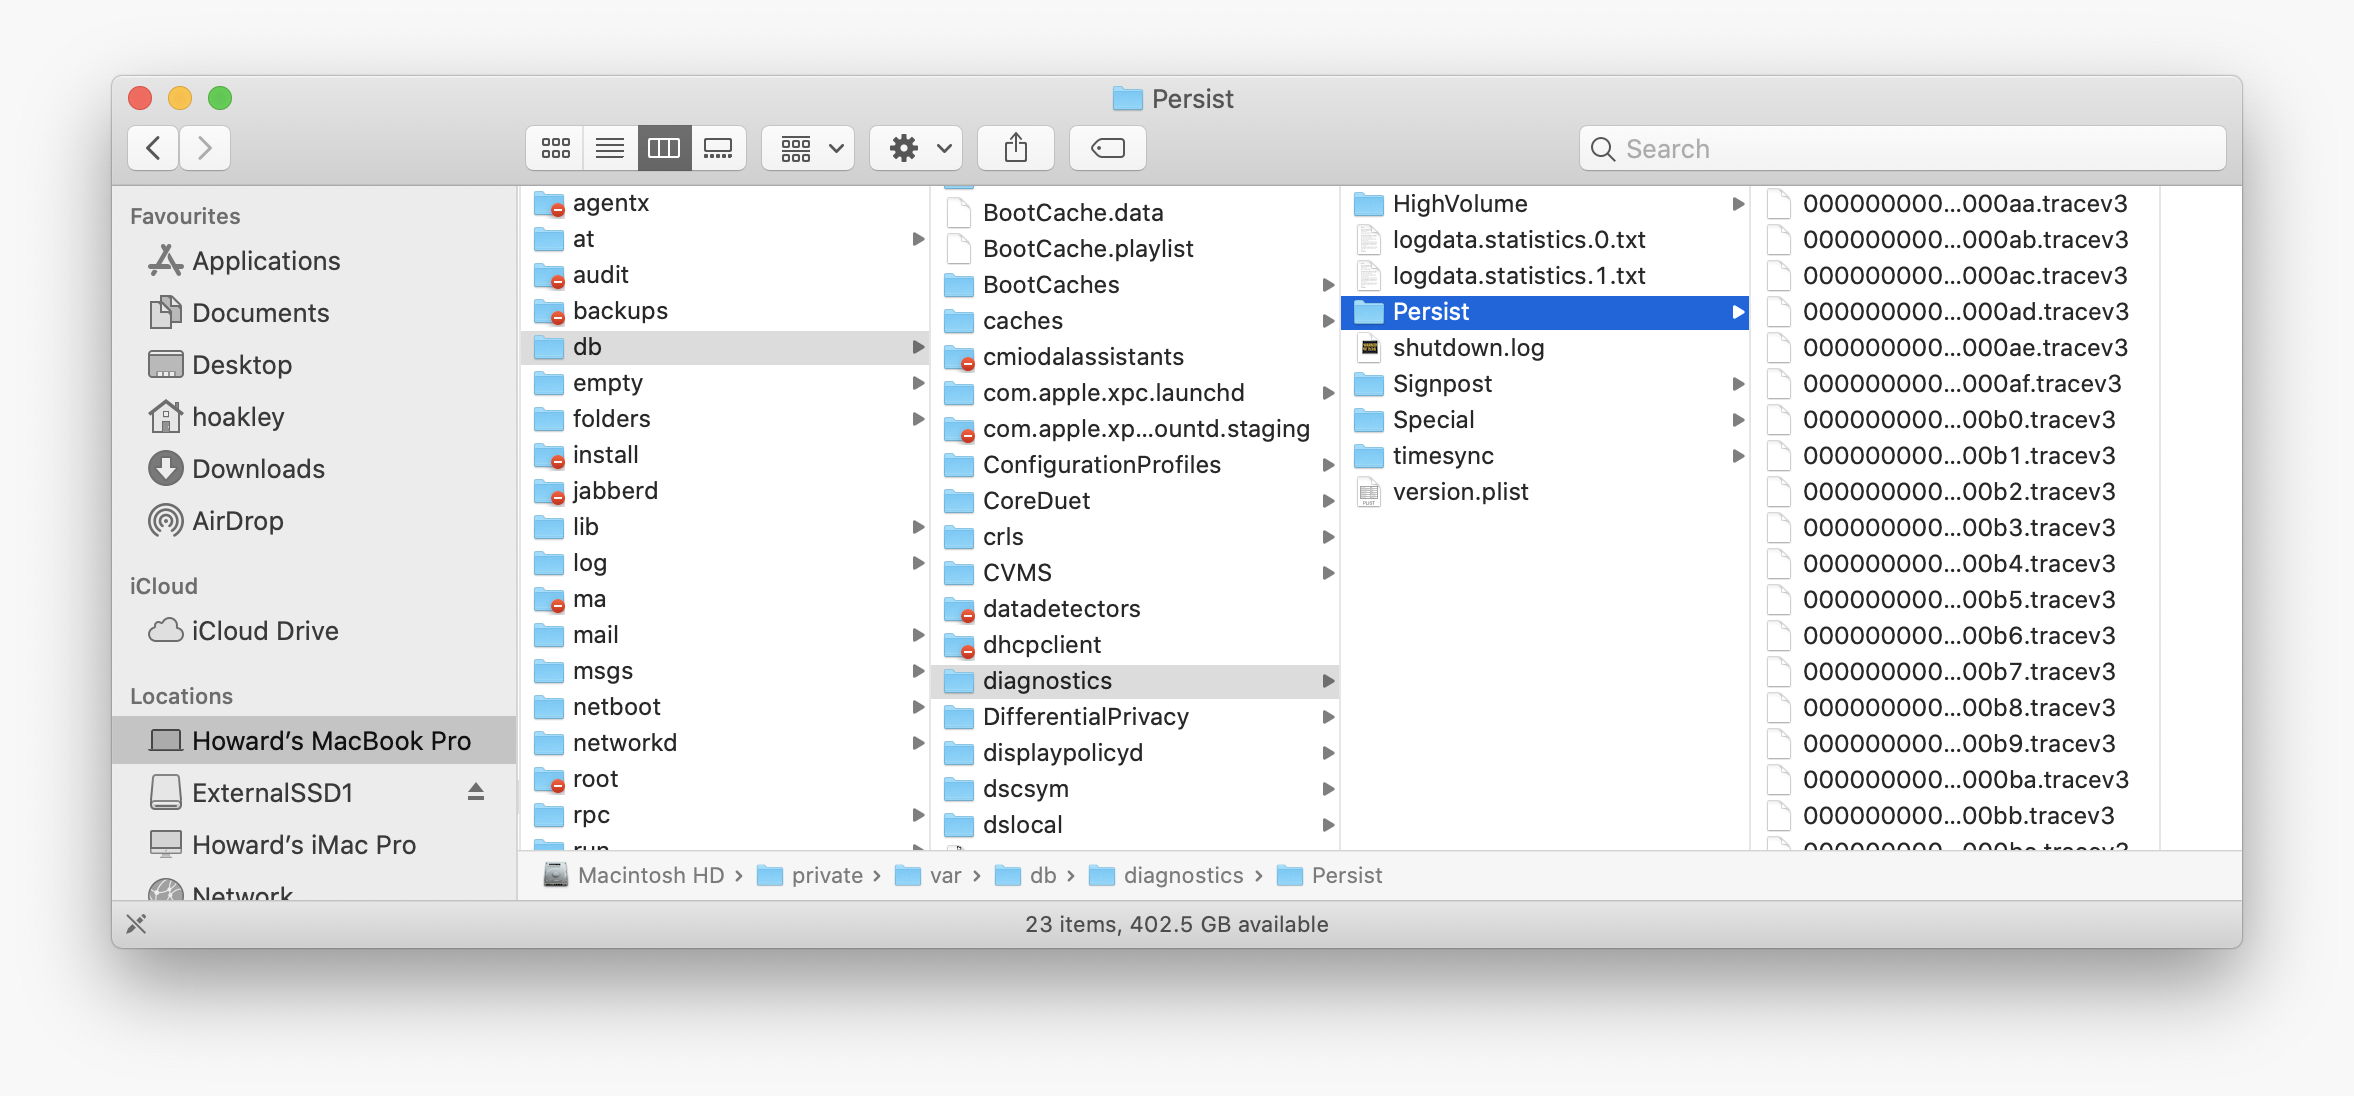Expand the Signpost folder arrow
Viewport: 2354px width, 1096px height.
[x=1738, y=384]
